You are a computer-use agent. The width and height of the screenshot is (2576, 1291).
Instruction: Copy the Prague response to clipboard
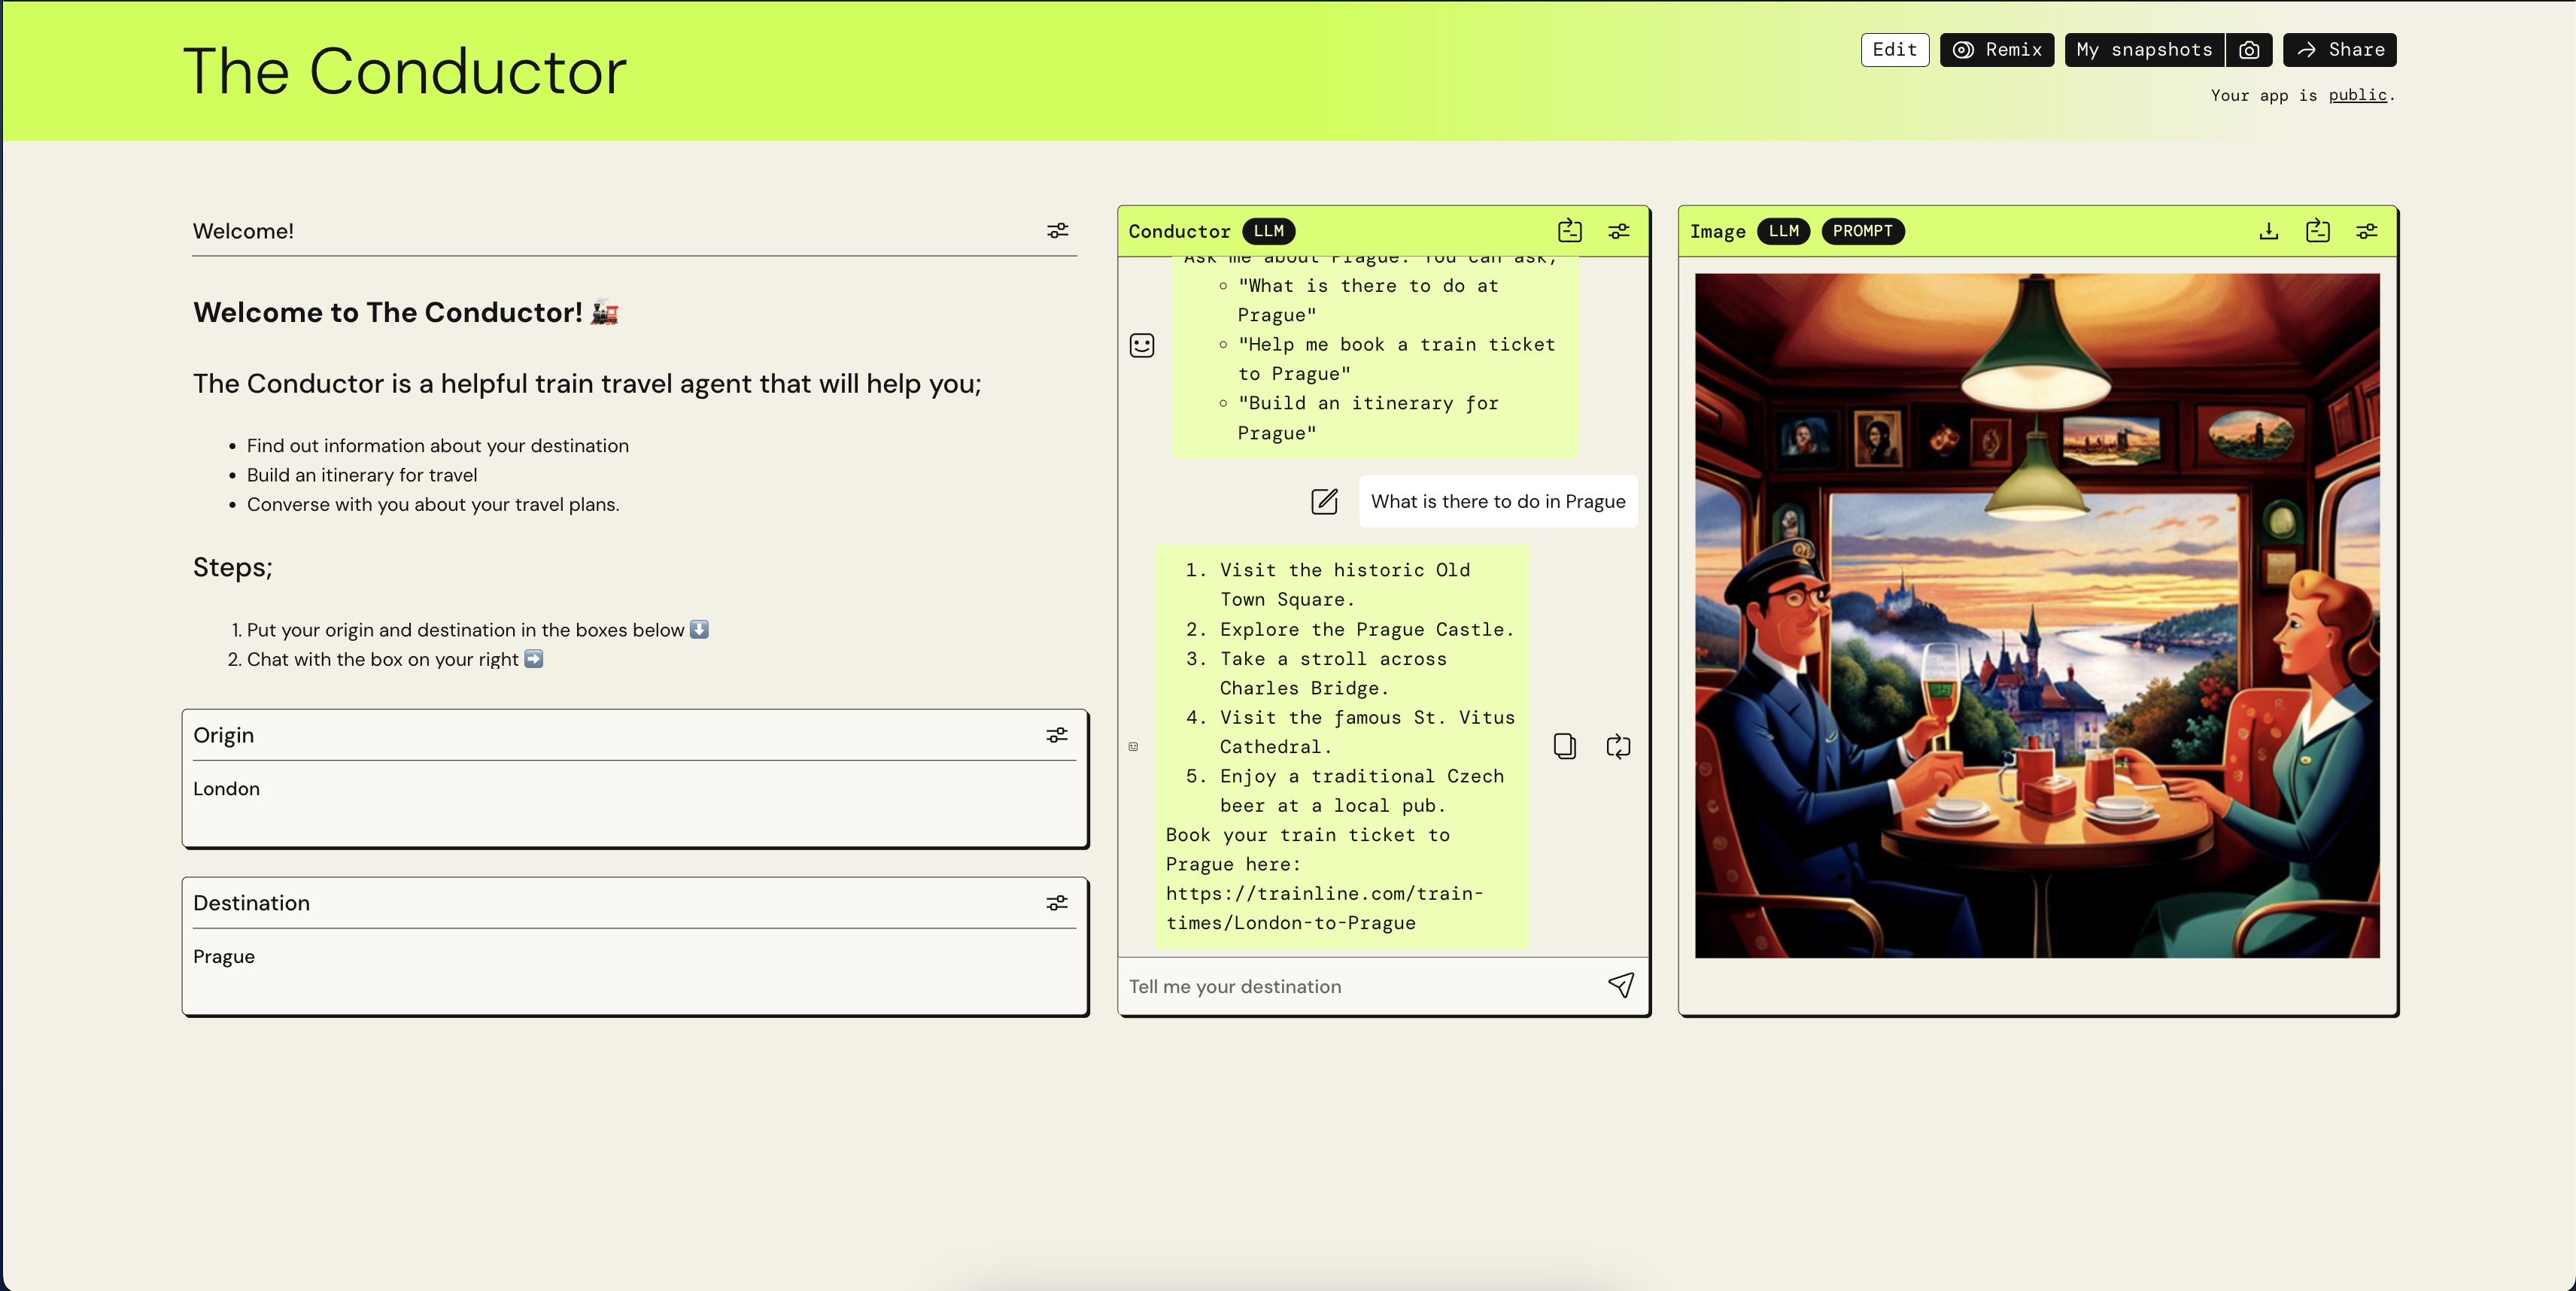point(1564,746)
